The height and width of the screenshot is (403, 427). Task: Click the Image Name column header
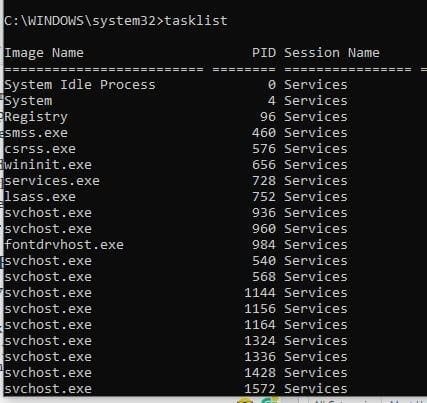(x=44, y=53)
